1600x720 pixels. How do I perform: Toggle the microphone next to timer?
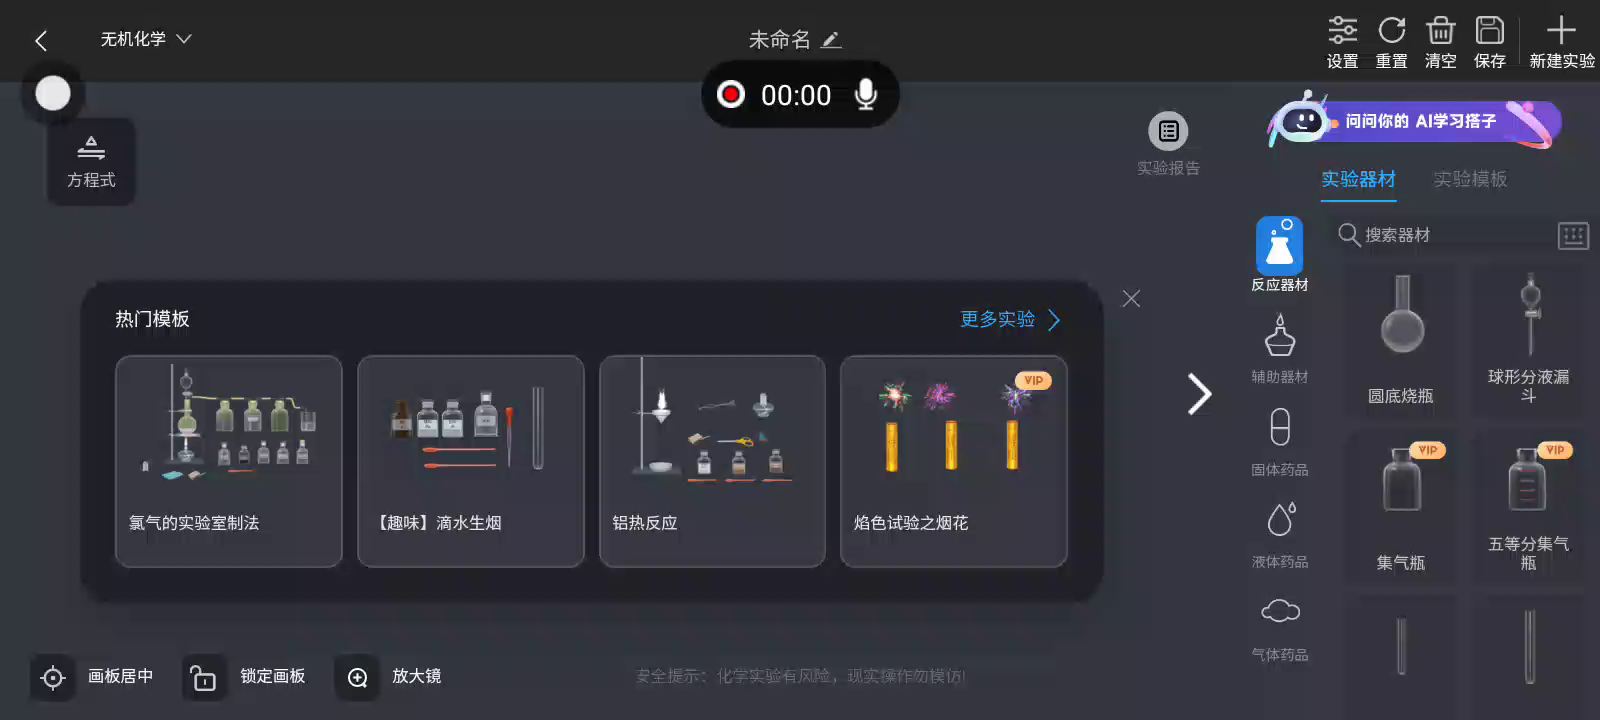[866, 94]
